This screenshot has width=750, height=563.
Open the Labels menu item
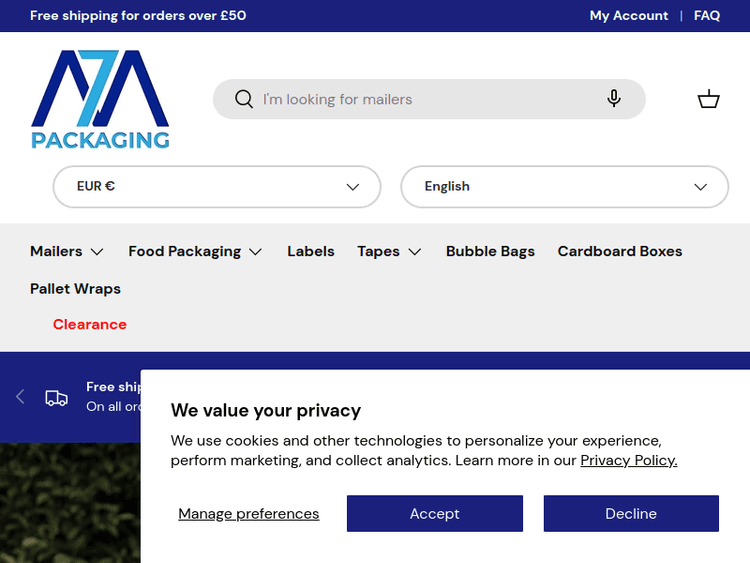(310, 251)
